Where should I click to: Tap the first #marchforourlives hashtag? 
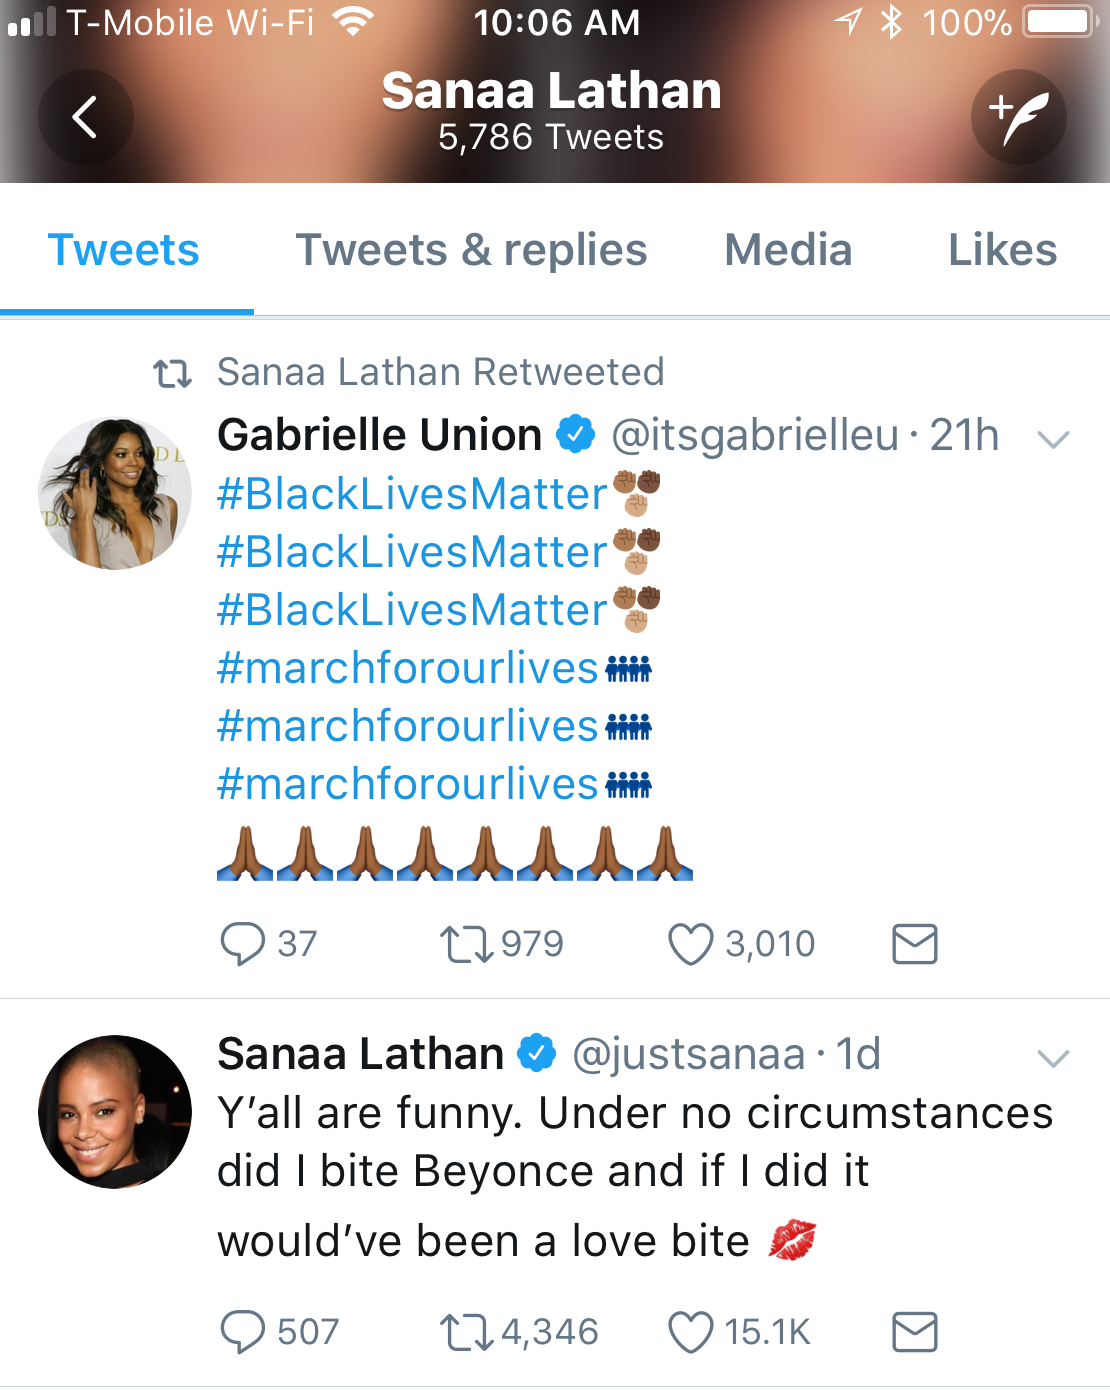point(407,668)
